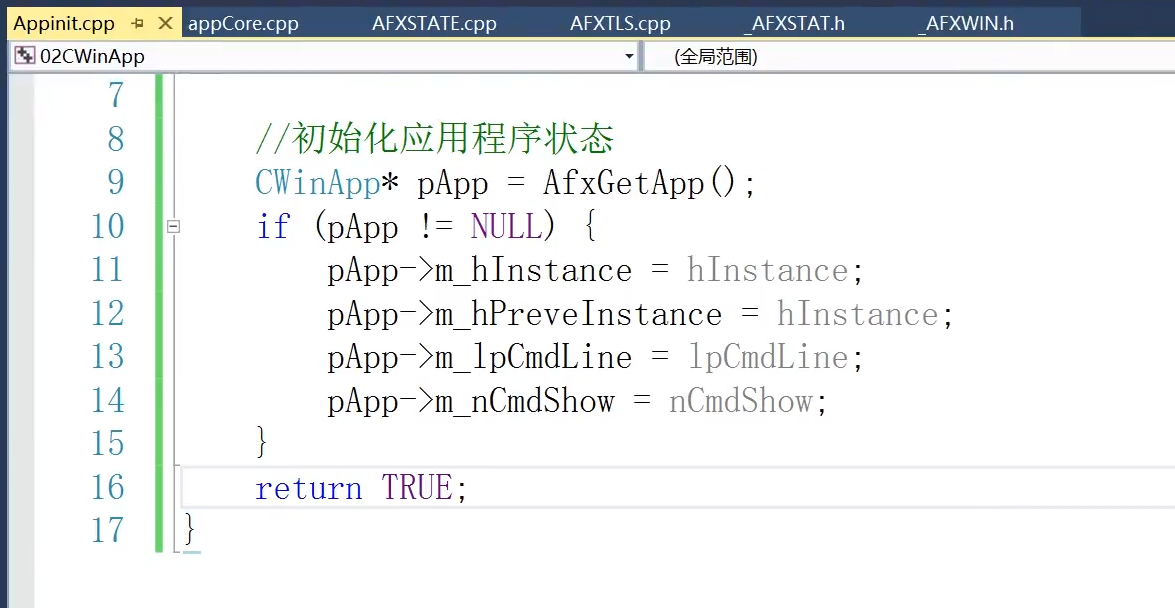Collapse the if block at line 10
The height and width of the screenshot is (608, 1175).
click(x=173, y=226)
